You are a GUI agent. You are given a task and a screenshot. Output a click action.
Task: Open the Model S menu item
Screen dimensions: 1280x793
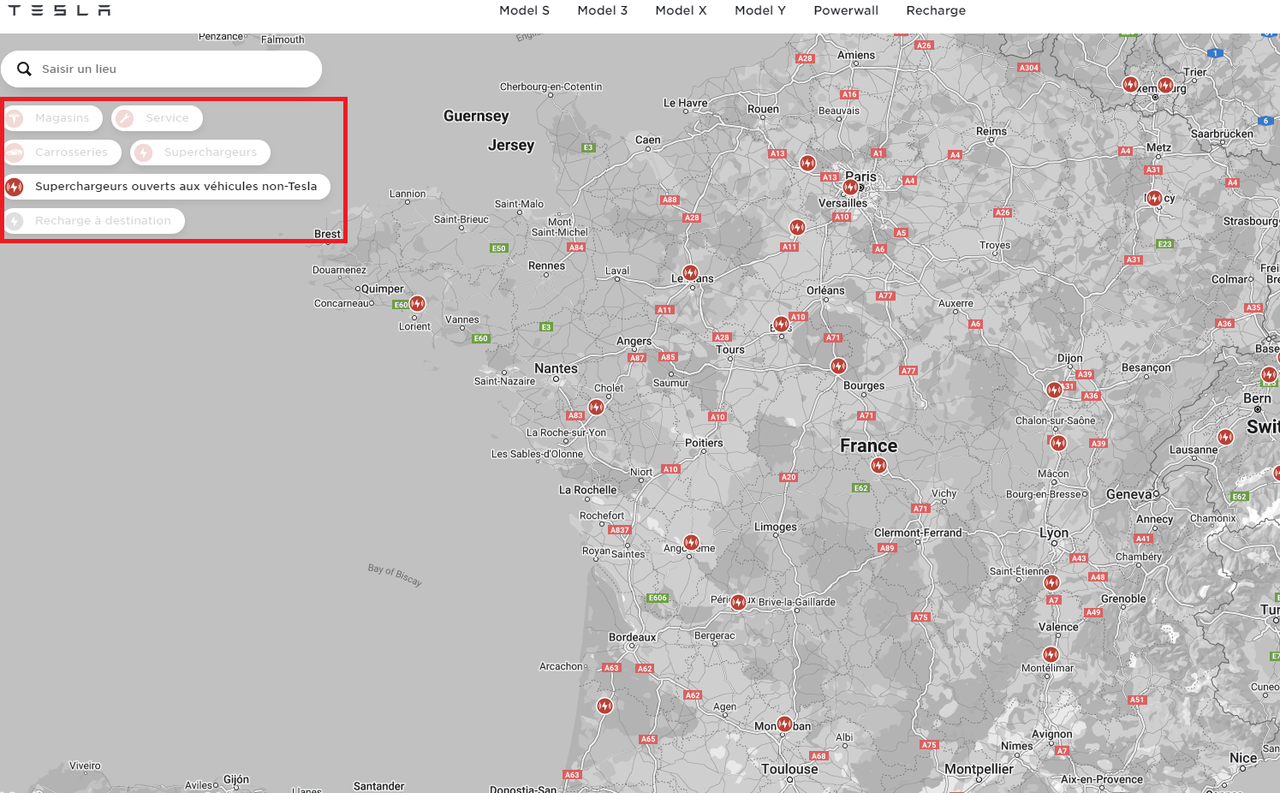524,10
